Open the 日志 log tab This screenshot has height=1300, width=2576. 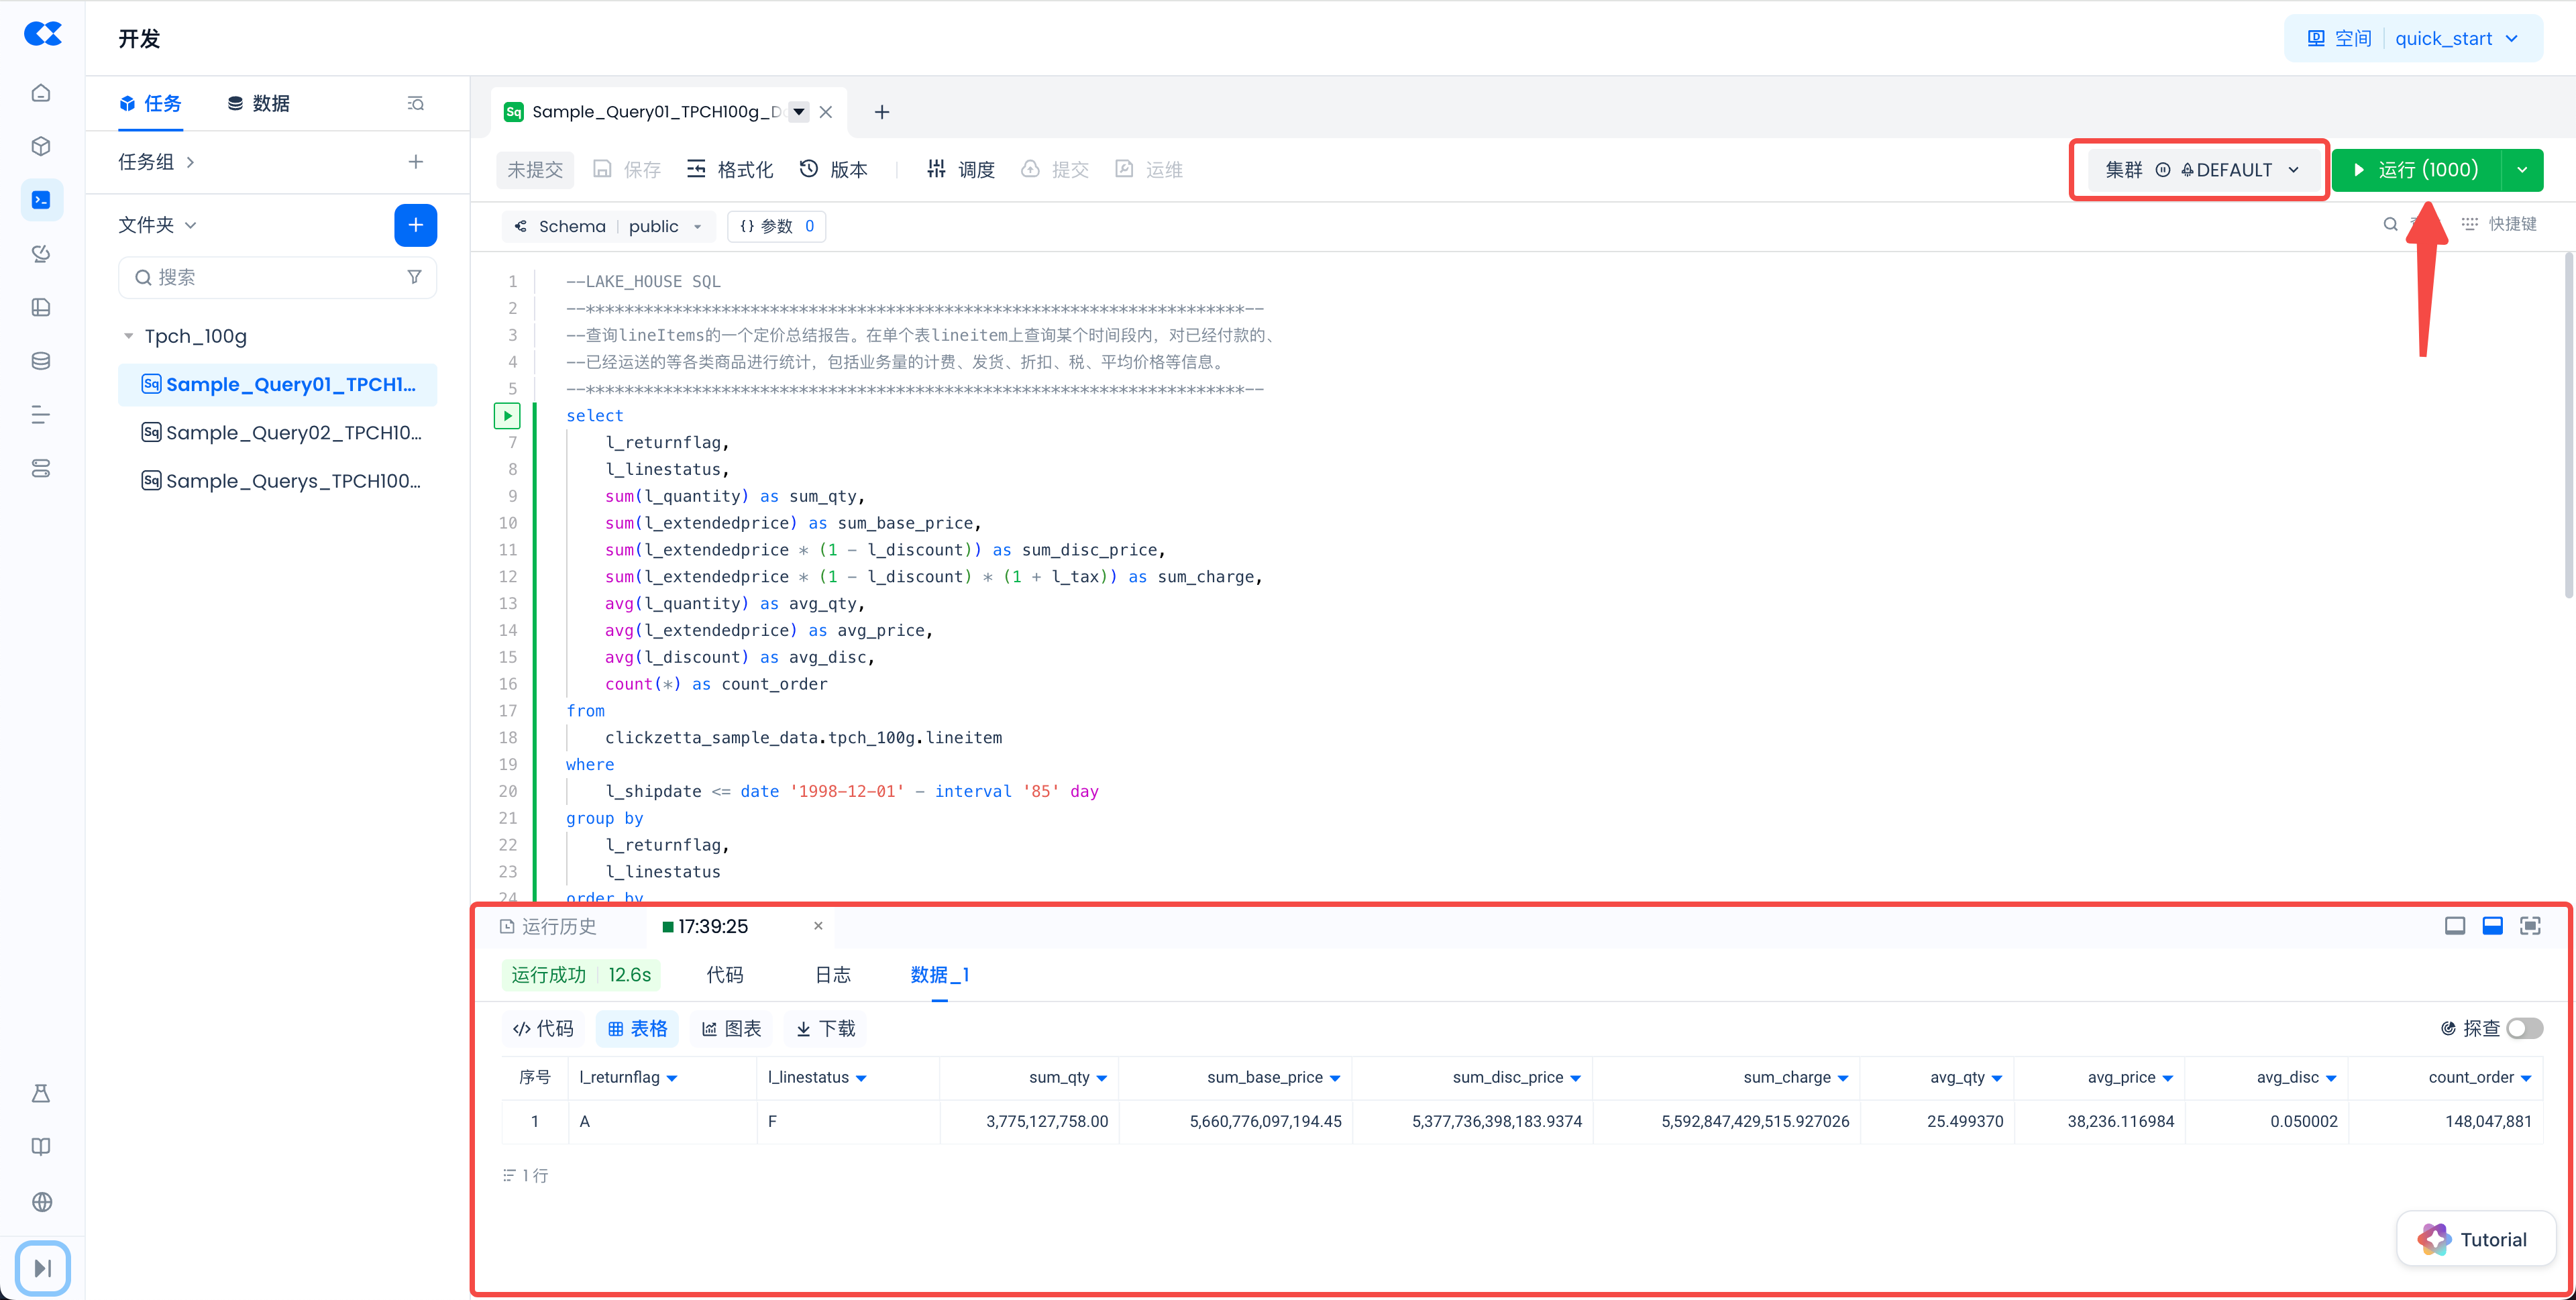[x=832, y=974]
